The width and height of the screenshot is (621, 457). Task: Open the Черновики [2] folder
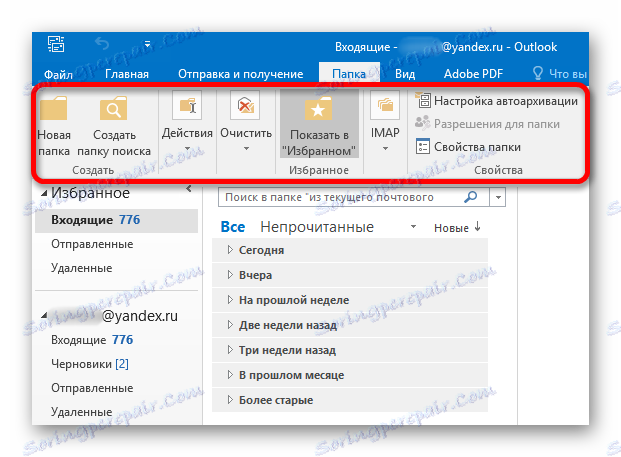tap(90, 364)
